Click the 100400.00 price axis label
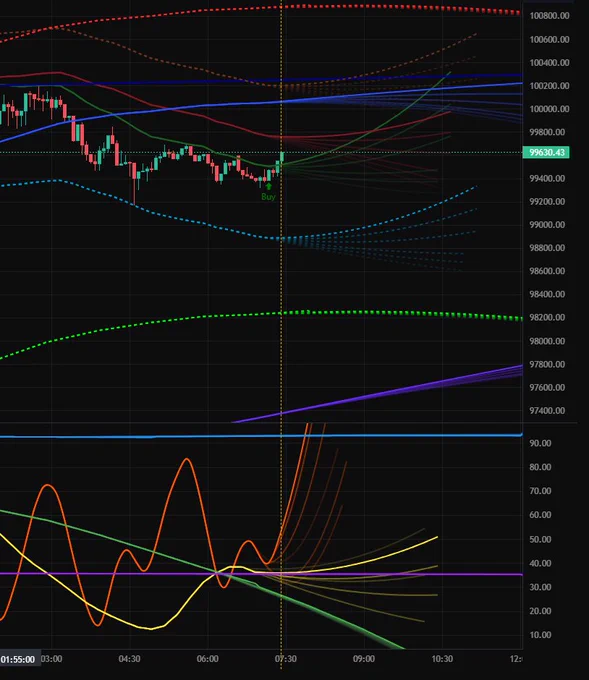 coord(549,62)
